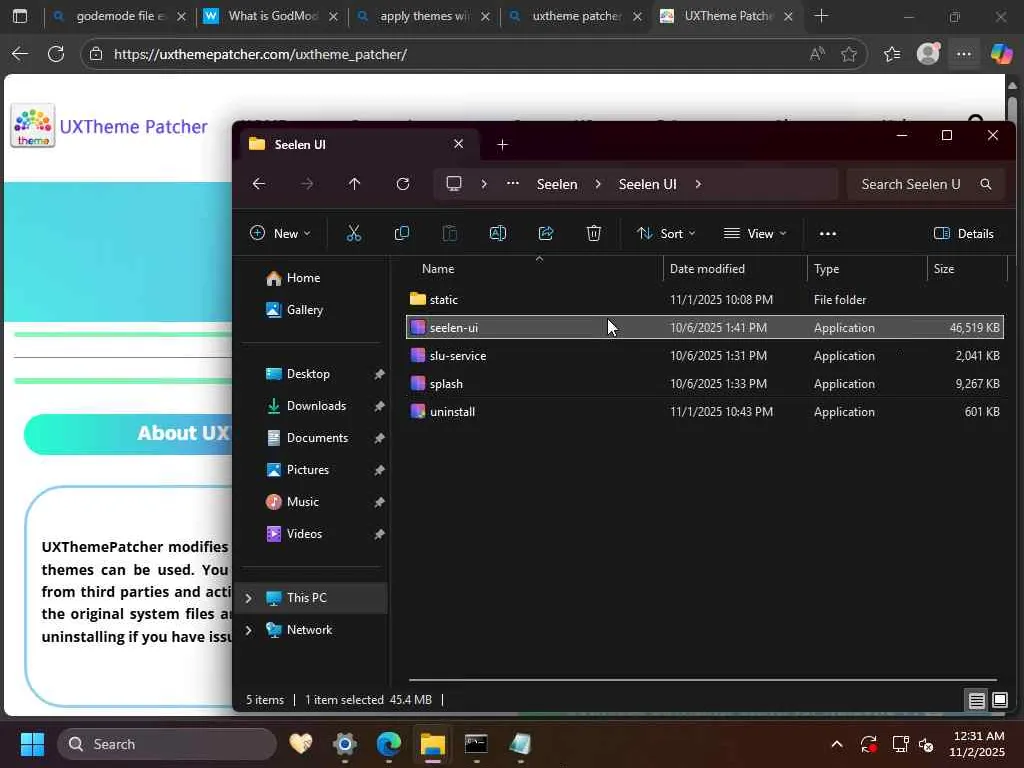Expand chevron after Seelen in address bar
The image size is (1024, 768).
coord(598,184)
